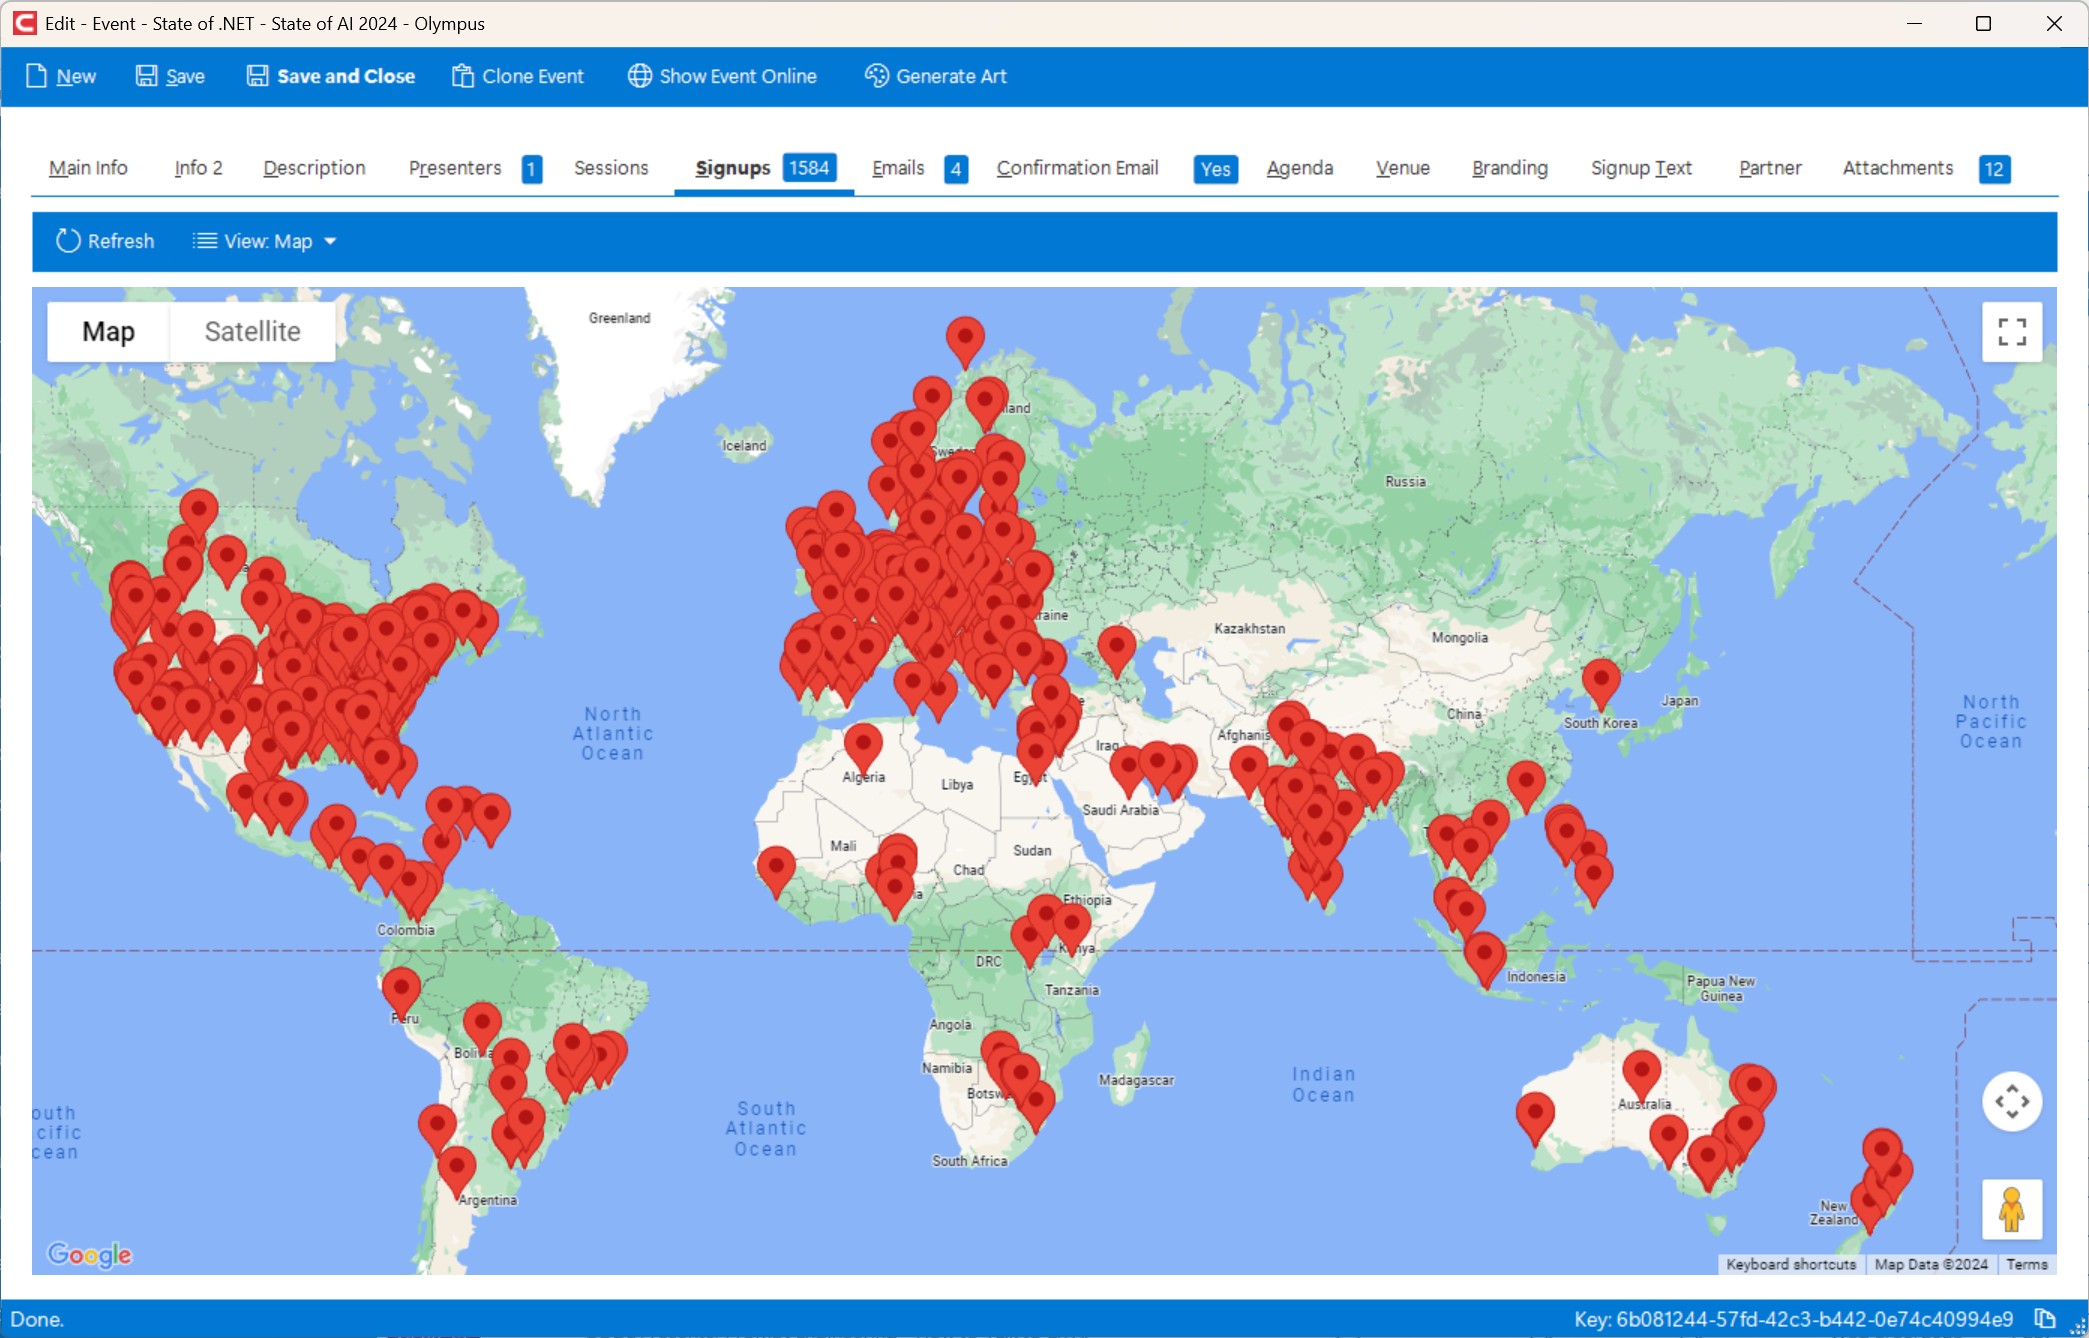Click the copy key icon in status bar
The height and width of the screenshot is (1338, 2089).
point(2044,1319)
